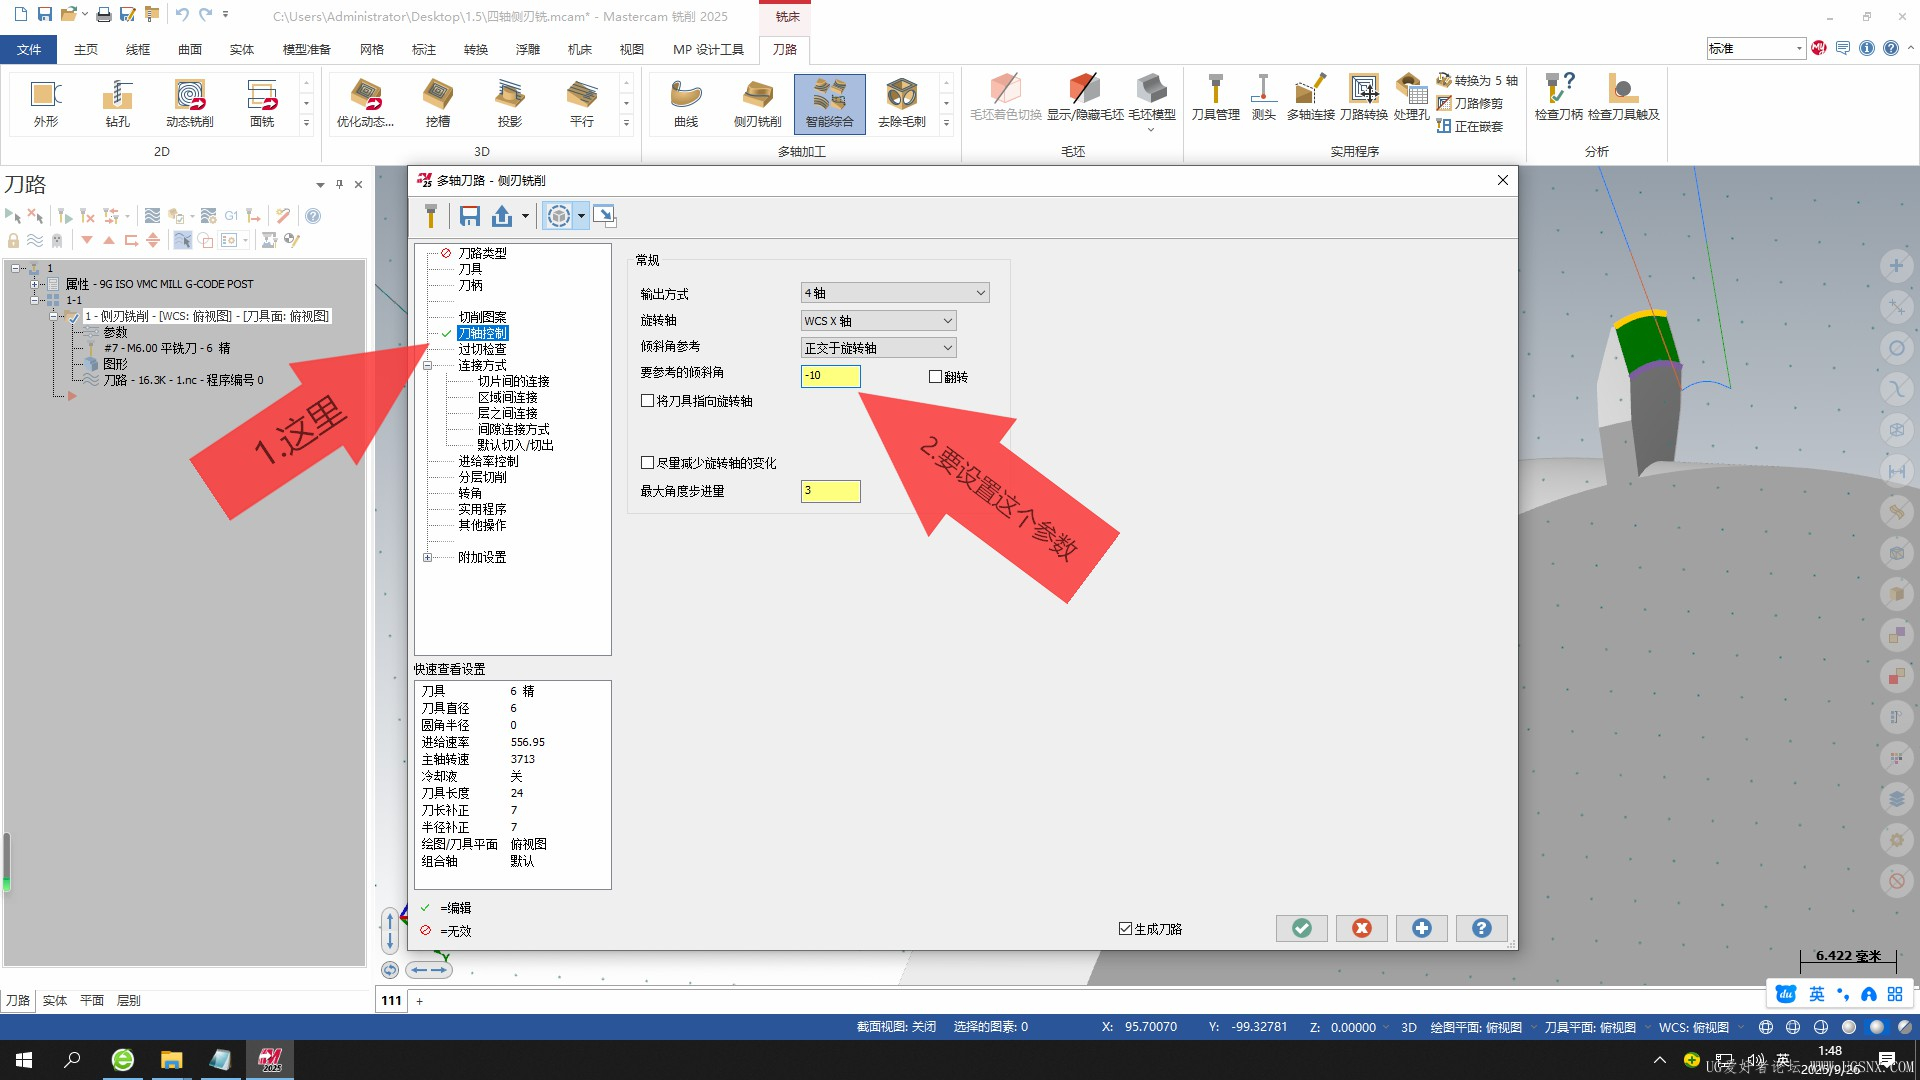
Task: Switch to the 主页 ribbon tab
Action: point(85,49)
